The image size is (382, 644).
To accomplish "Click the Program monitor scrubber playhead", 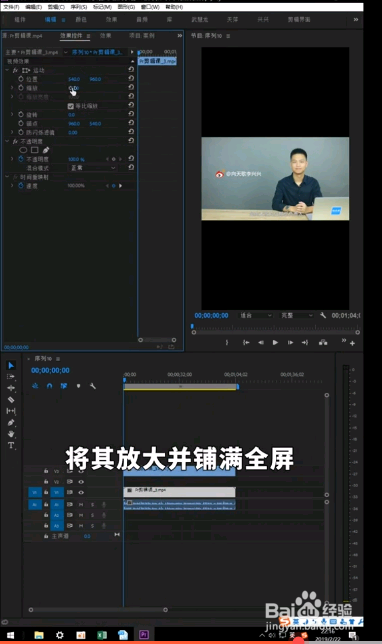I will (x=192, y=327).
